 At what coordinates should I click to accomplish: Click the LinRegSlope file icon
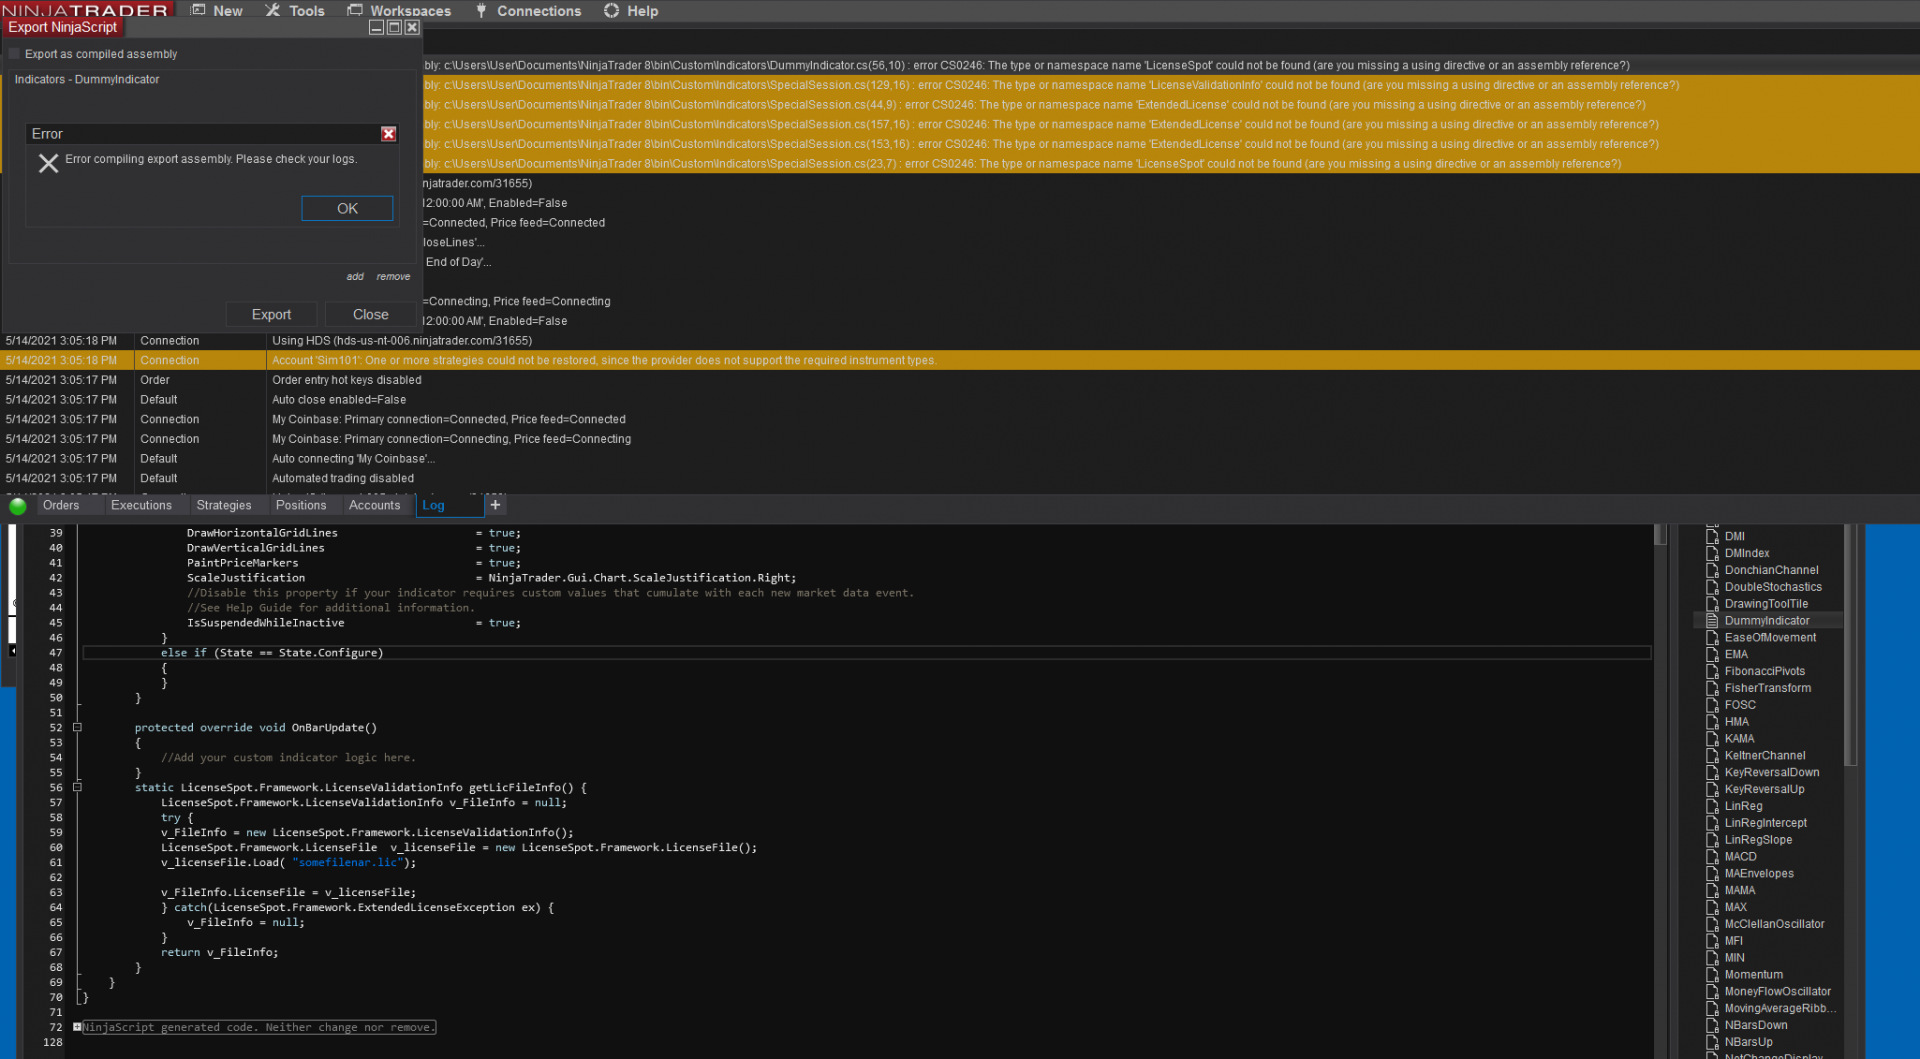point(1712,840)
